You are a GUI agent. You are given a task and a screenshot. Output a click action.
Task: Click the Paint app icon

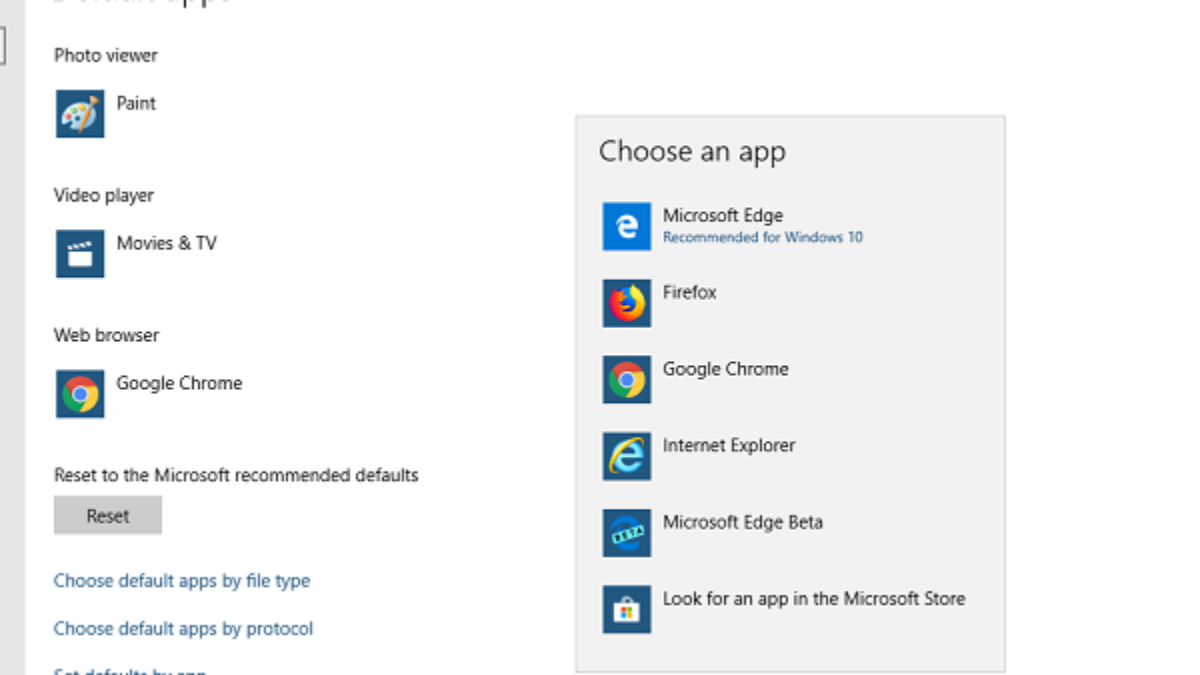pos(80,114)
